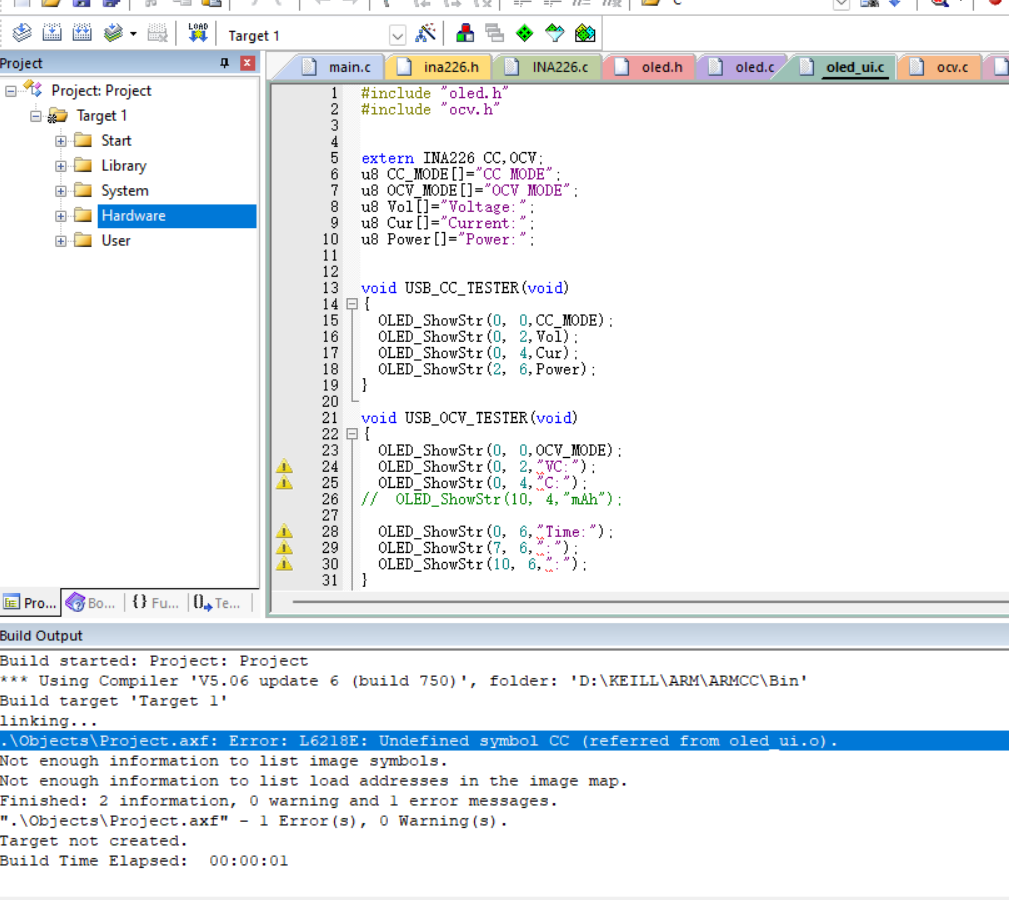Click the Manage Multi-Project Workspace icon
Image resolution: width=1009 pixels, height=900 pixels.
pyautogui.click(x=494, y=33)
